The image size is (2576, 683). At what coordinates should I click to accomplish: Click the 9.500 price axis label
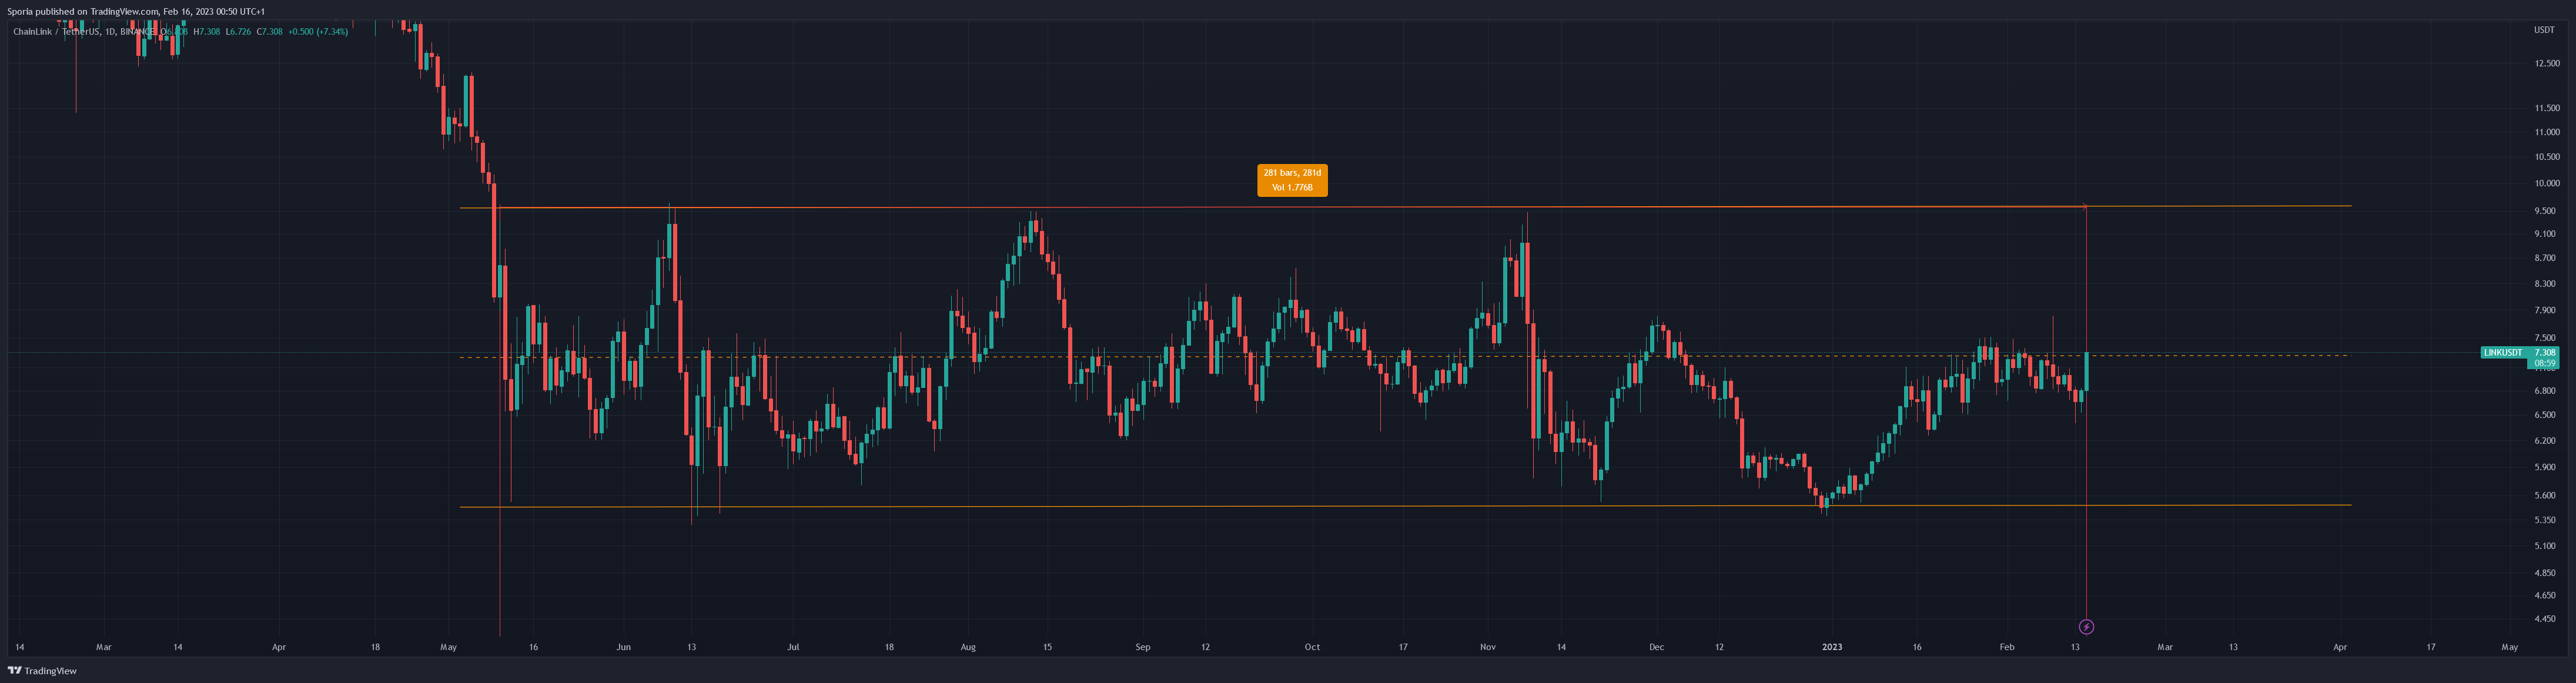(x=2545, y=211)
